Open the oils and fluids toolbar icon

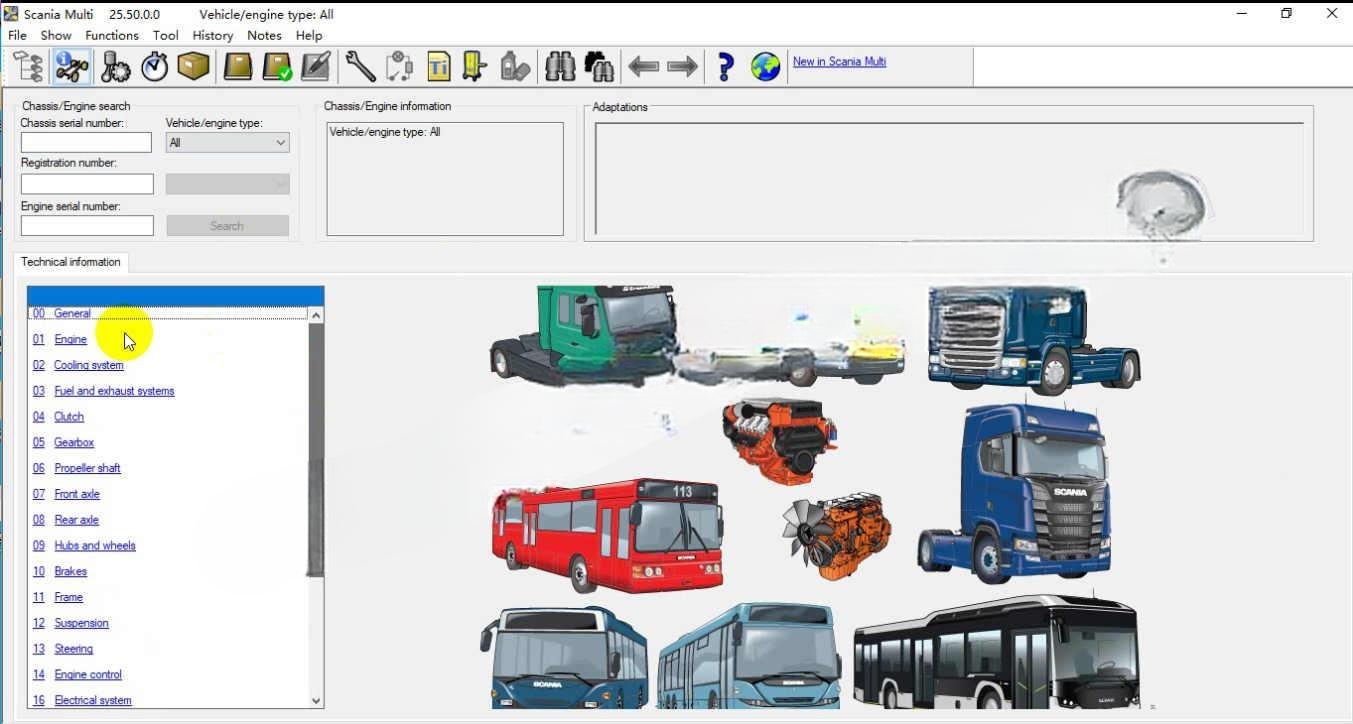click(x=514, y=65)
